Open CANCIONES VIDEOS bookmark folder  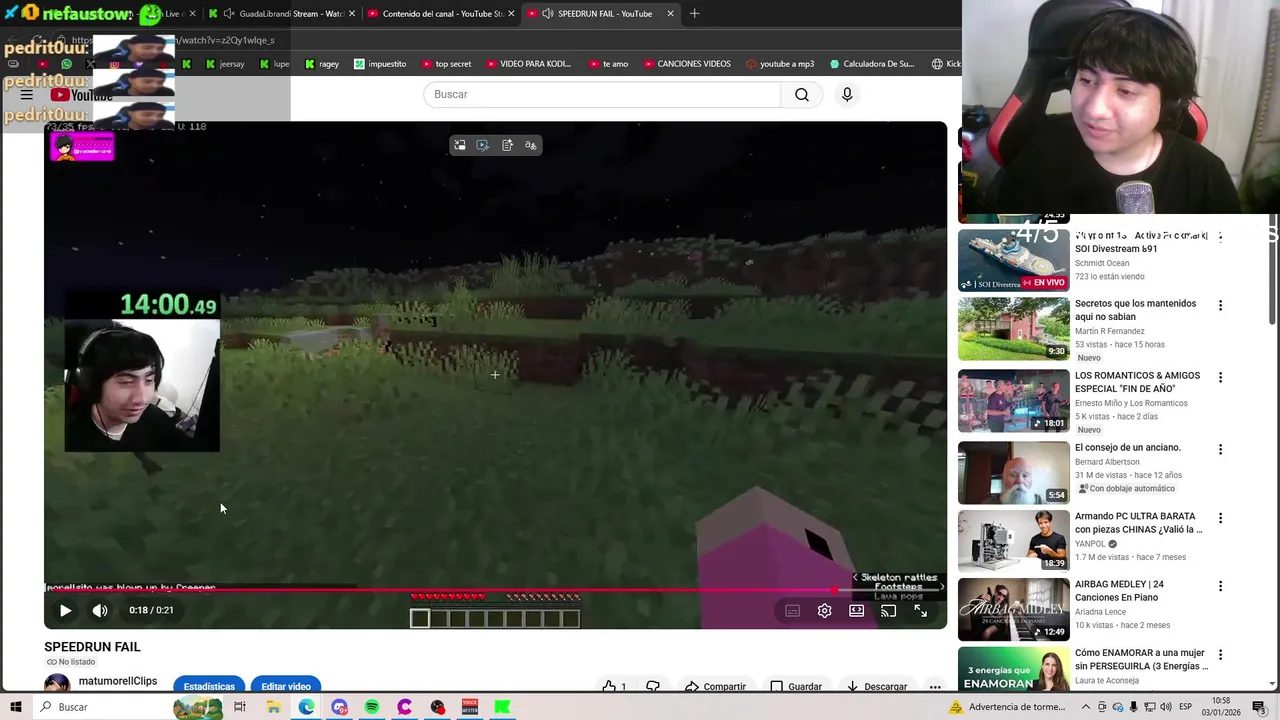click(687, 64)
